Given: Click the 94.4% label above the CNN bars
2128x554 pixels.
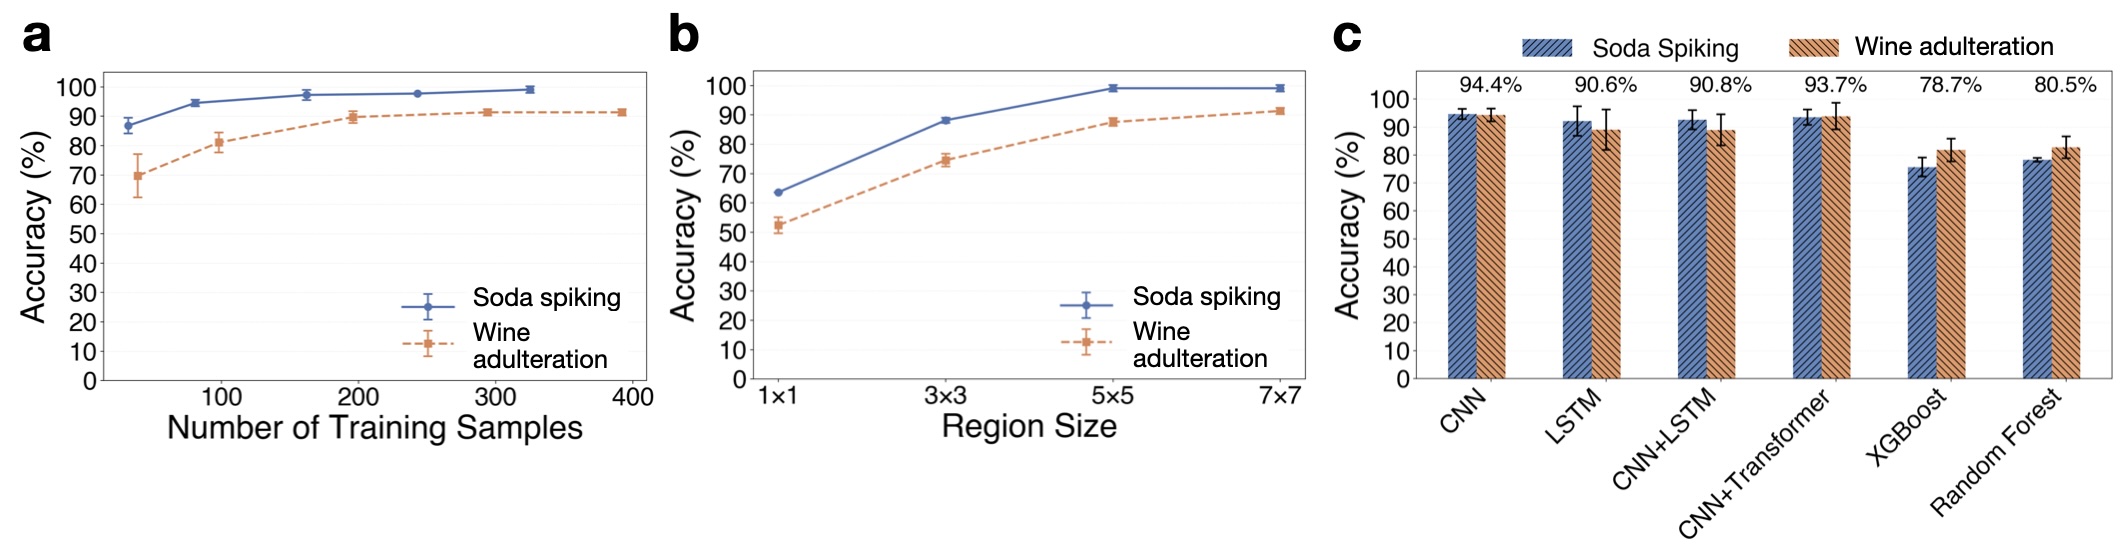Looking at the screenshot, I should pos(1490,86).
